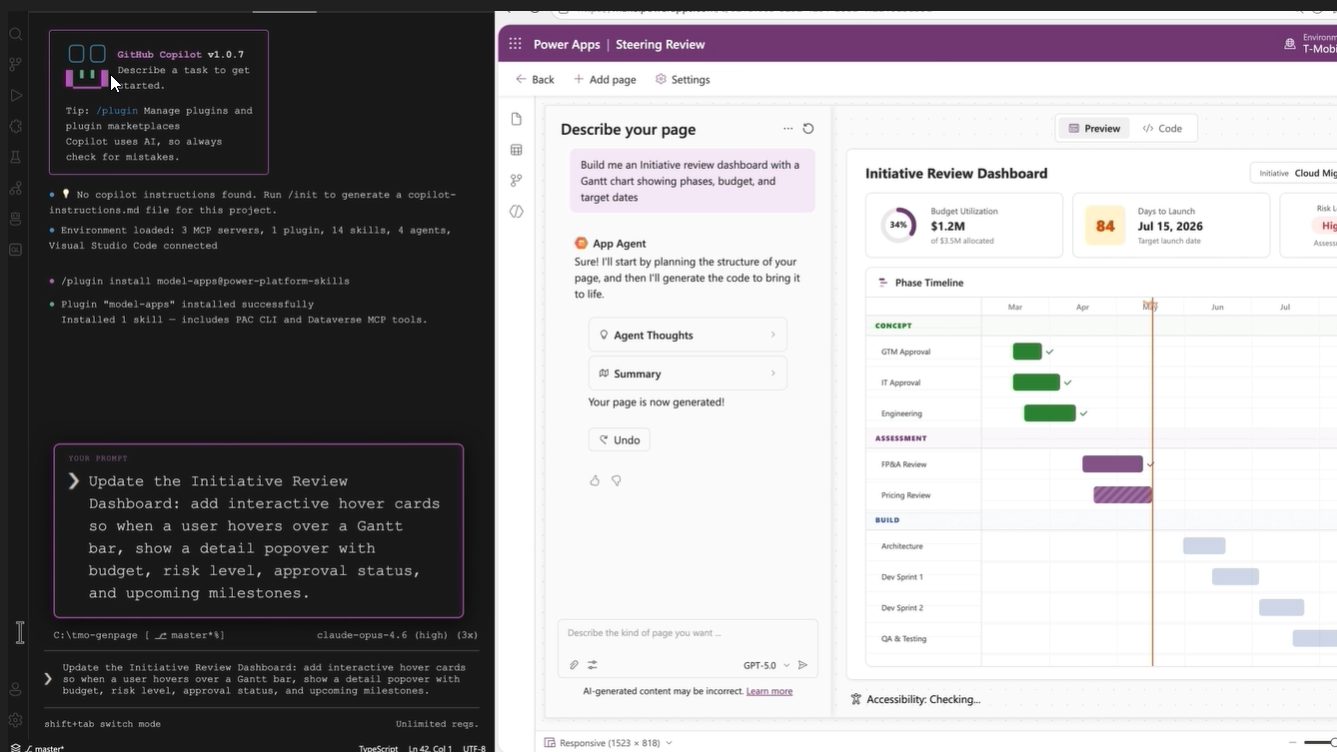Click the thumbs down feedback icon

pos(617,481)
